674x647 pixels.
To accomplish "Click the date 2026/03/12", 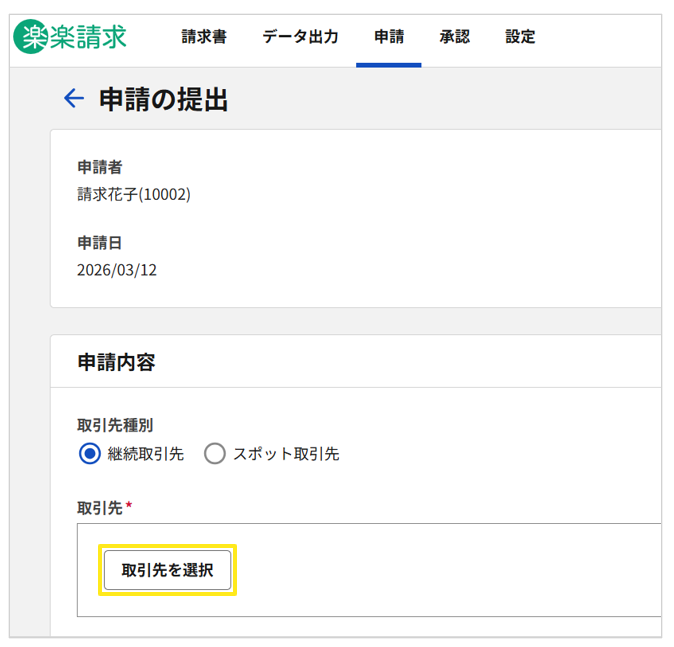I will click(x=117, y=270).
